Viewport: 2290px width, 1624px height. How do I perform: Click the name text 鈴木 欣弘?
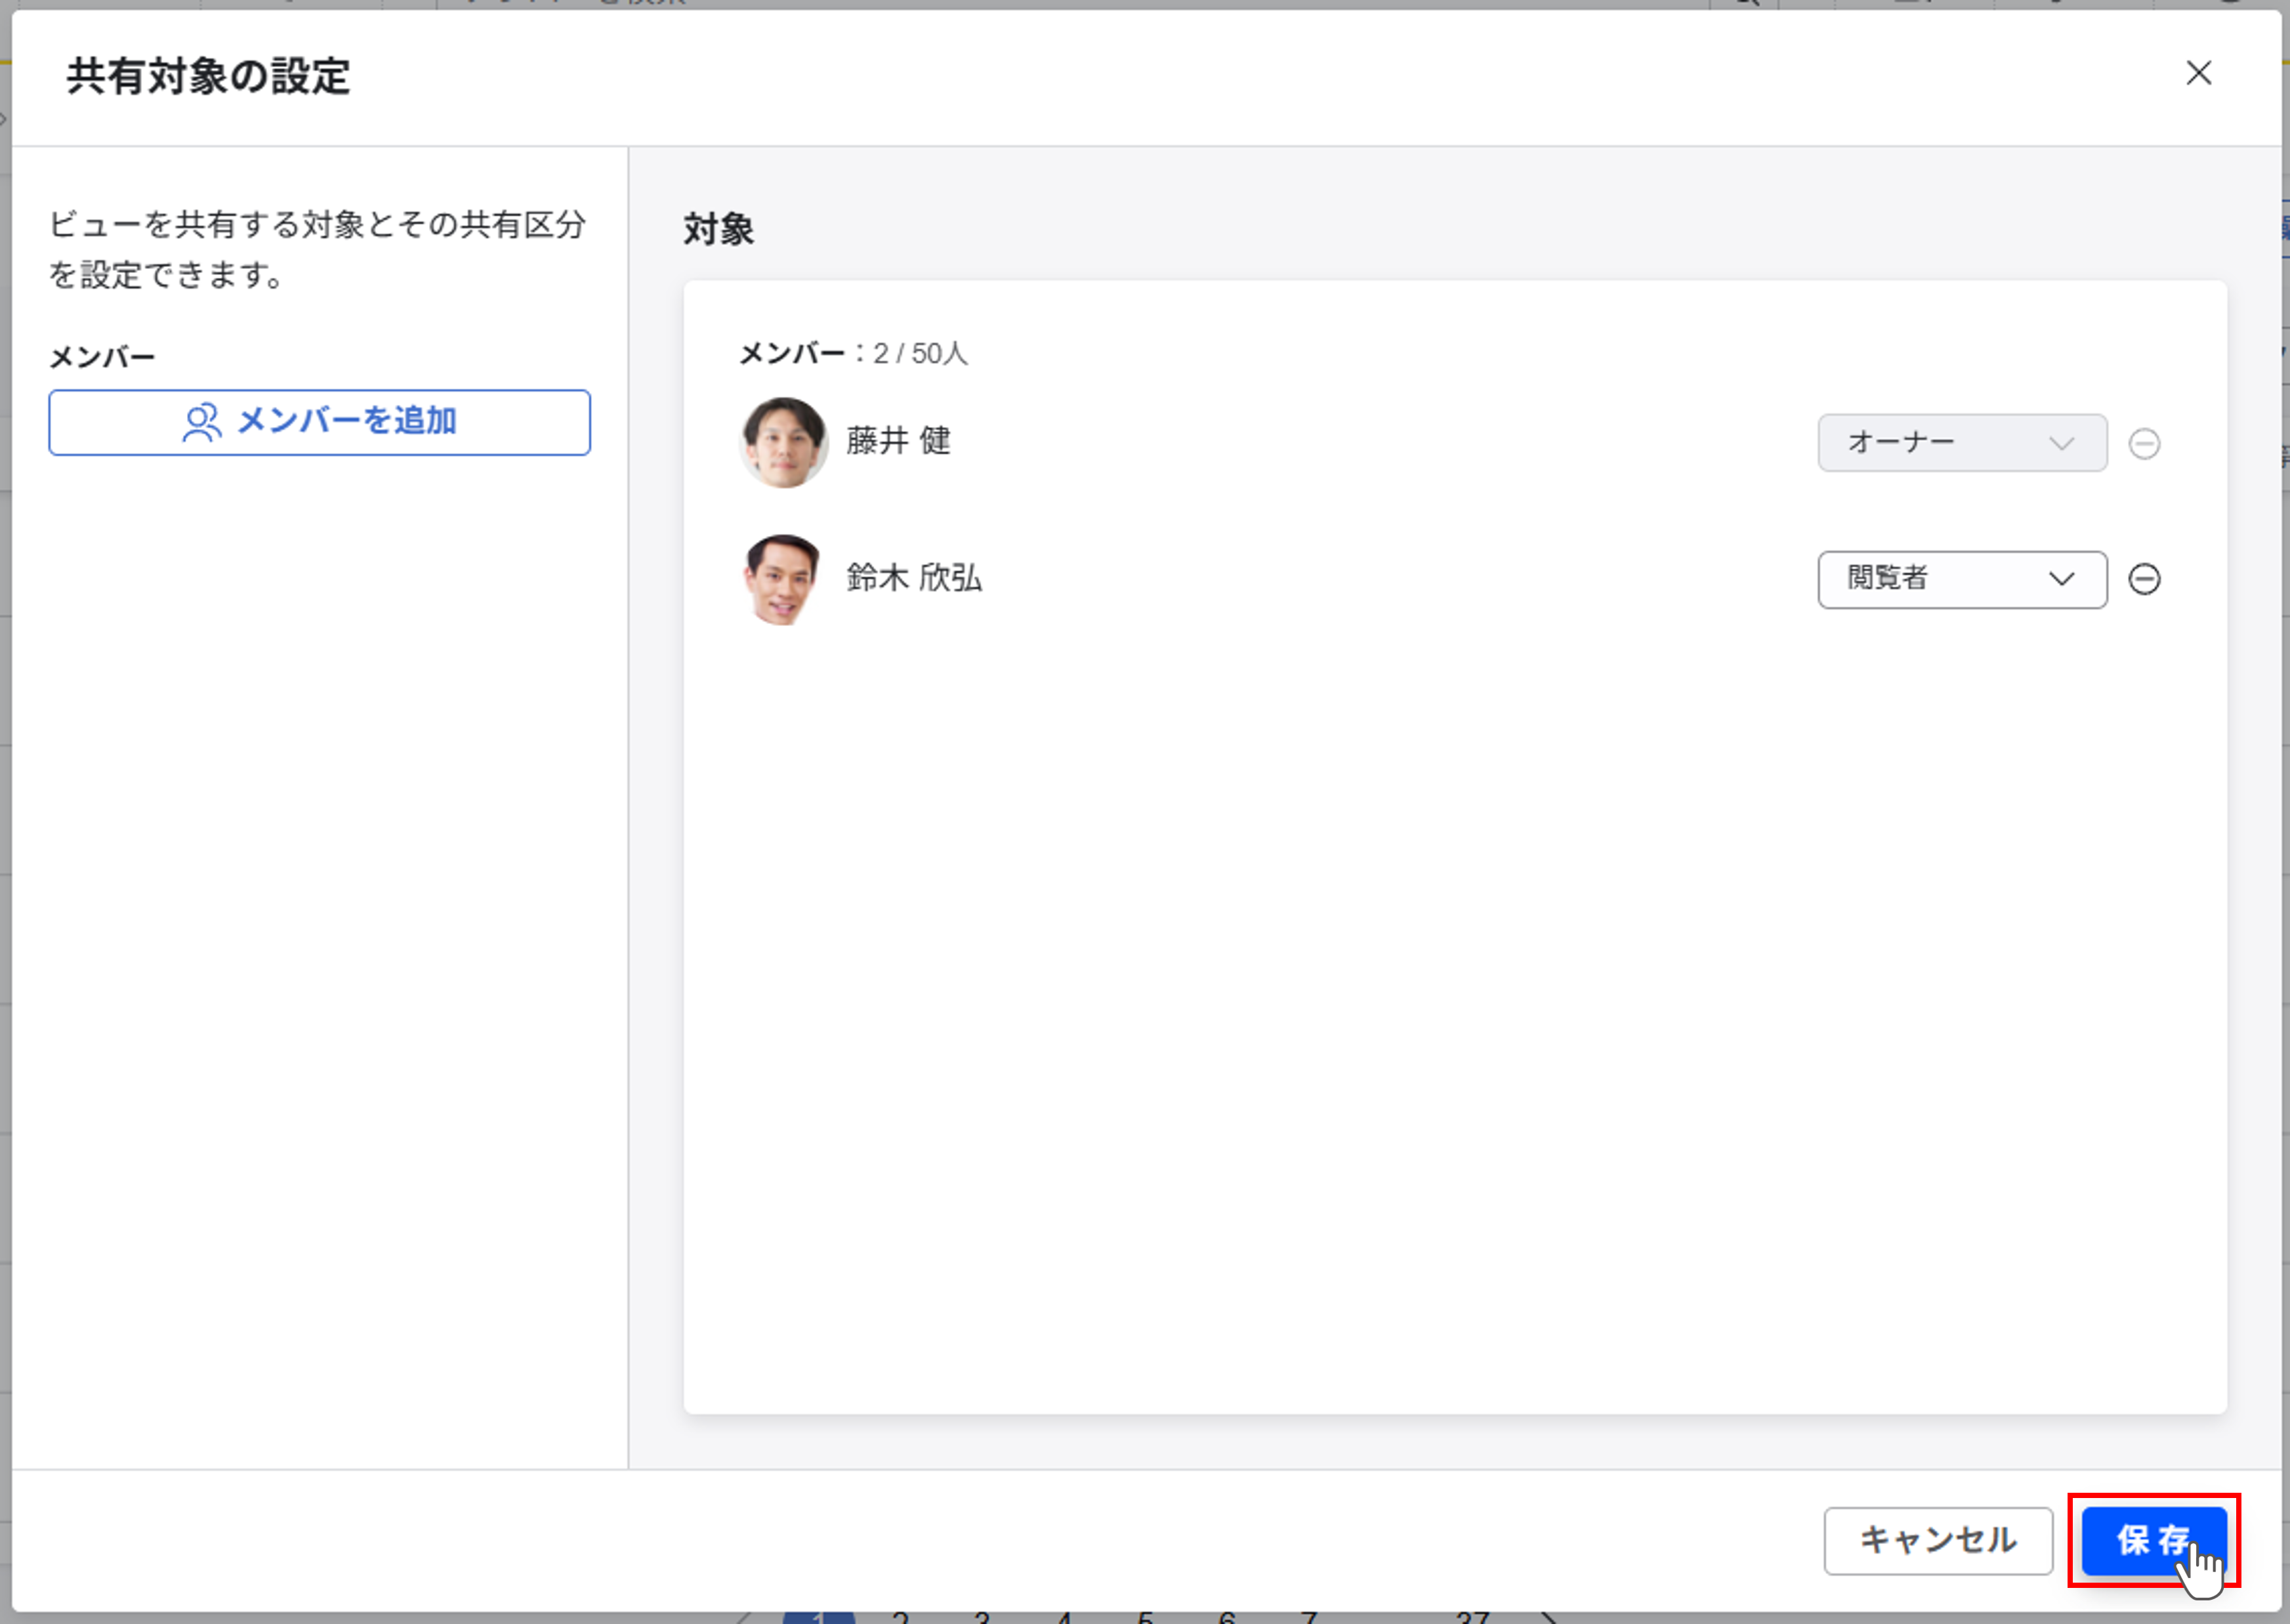(913, 578)
